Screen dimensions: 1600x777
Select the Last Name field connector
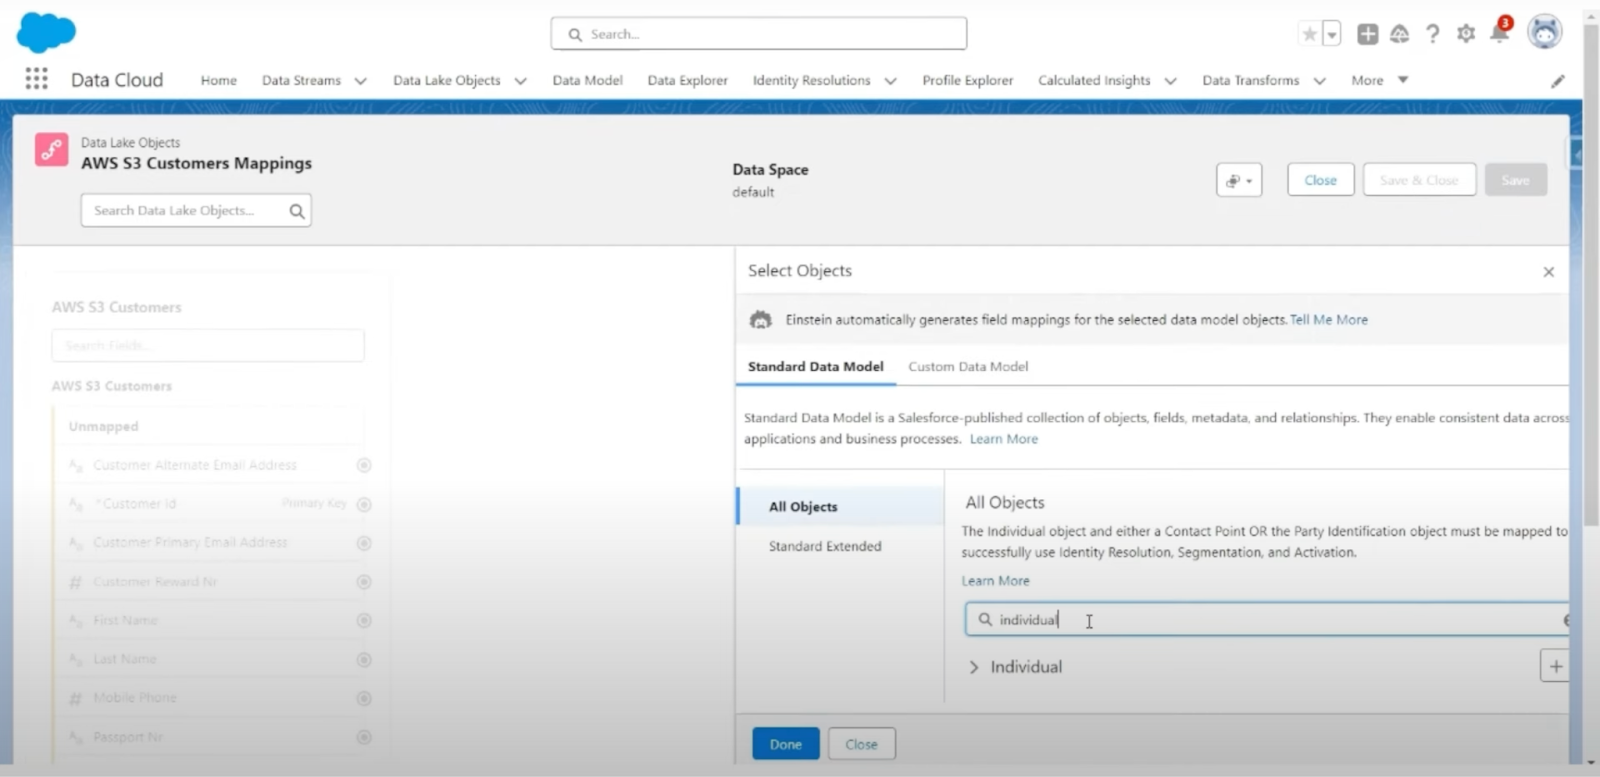point(364,660)
